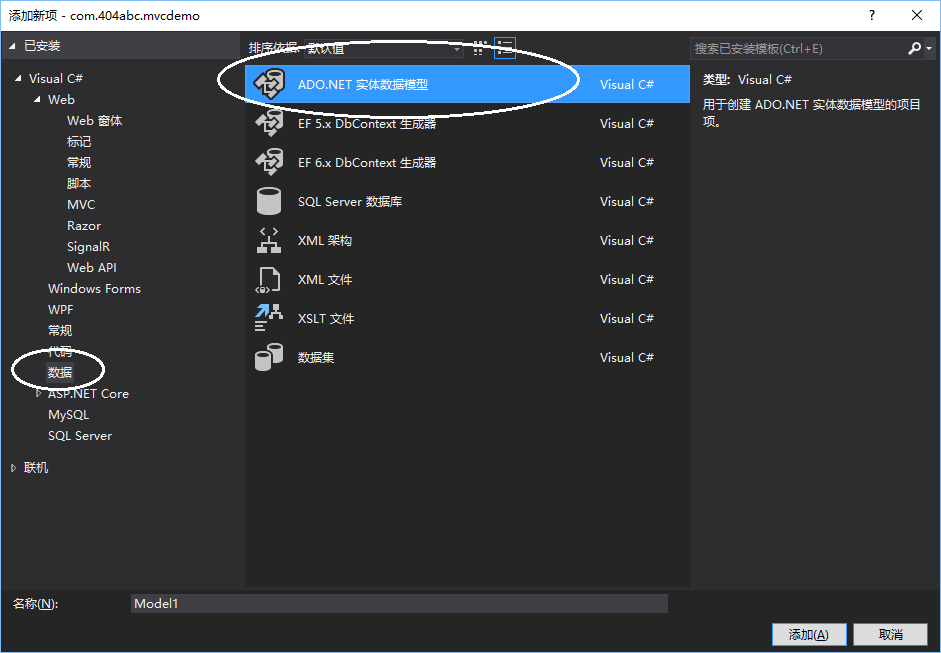
Task: Select the SQL Server tree category
Action: click(x=80, y=436)
